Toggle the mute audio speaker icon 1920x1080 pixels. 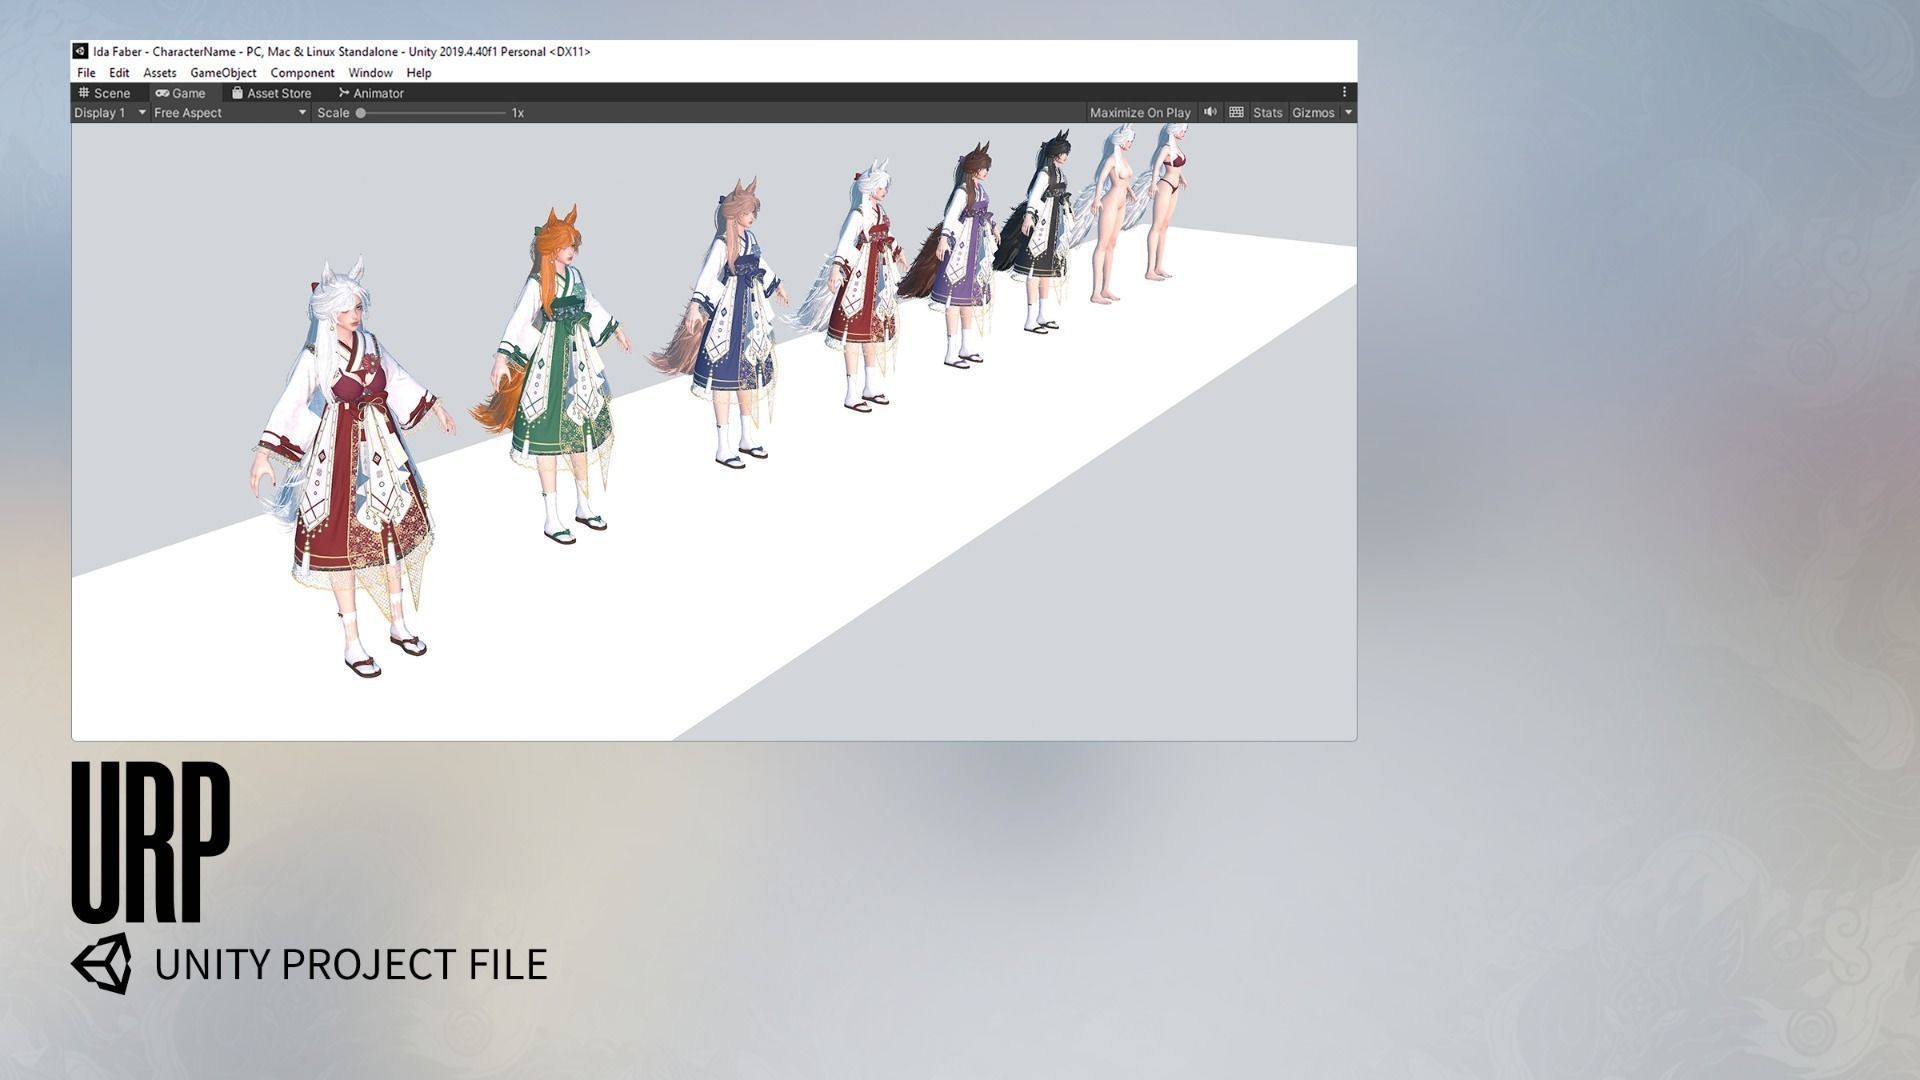point(1210,112)
